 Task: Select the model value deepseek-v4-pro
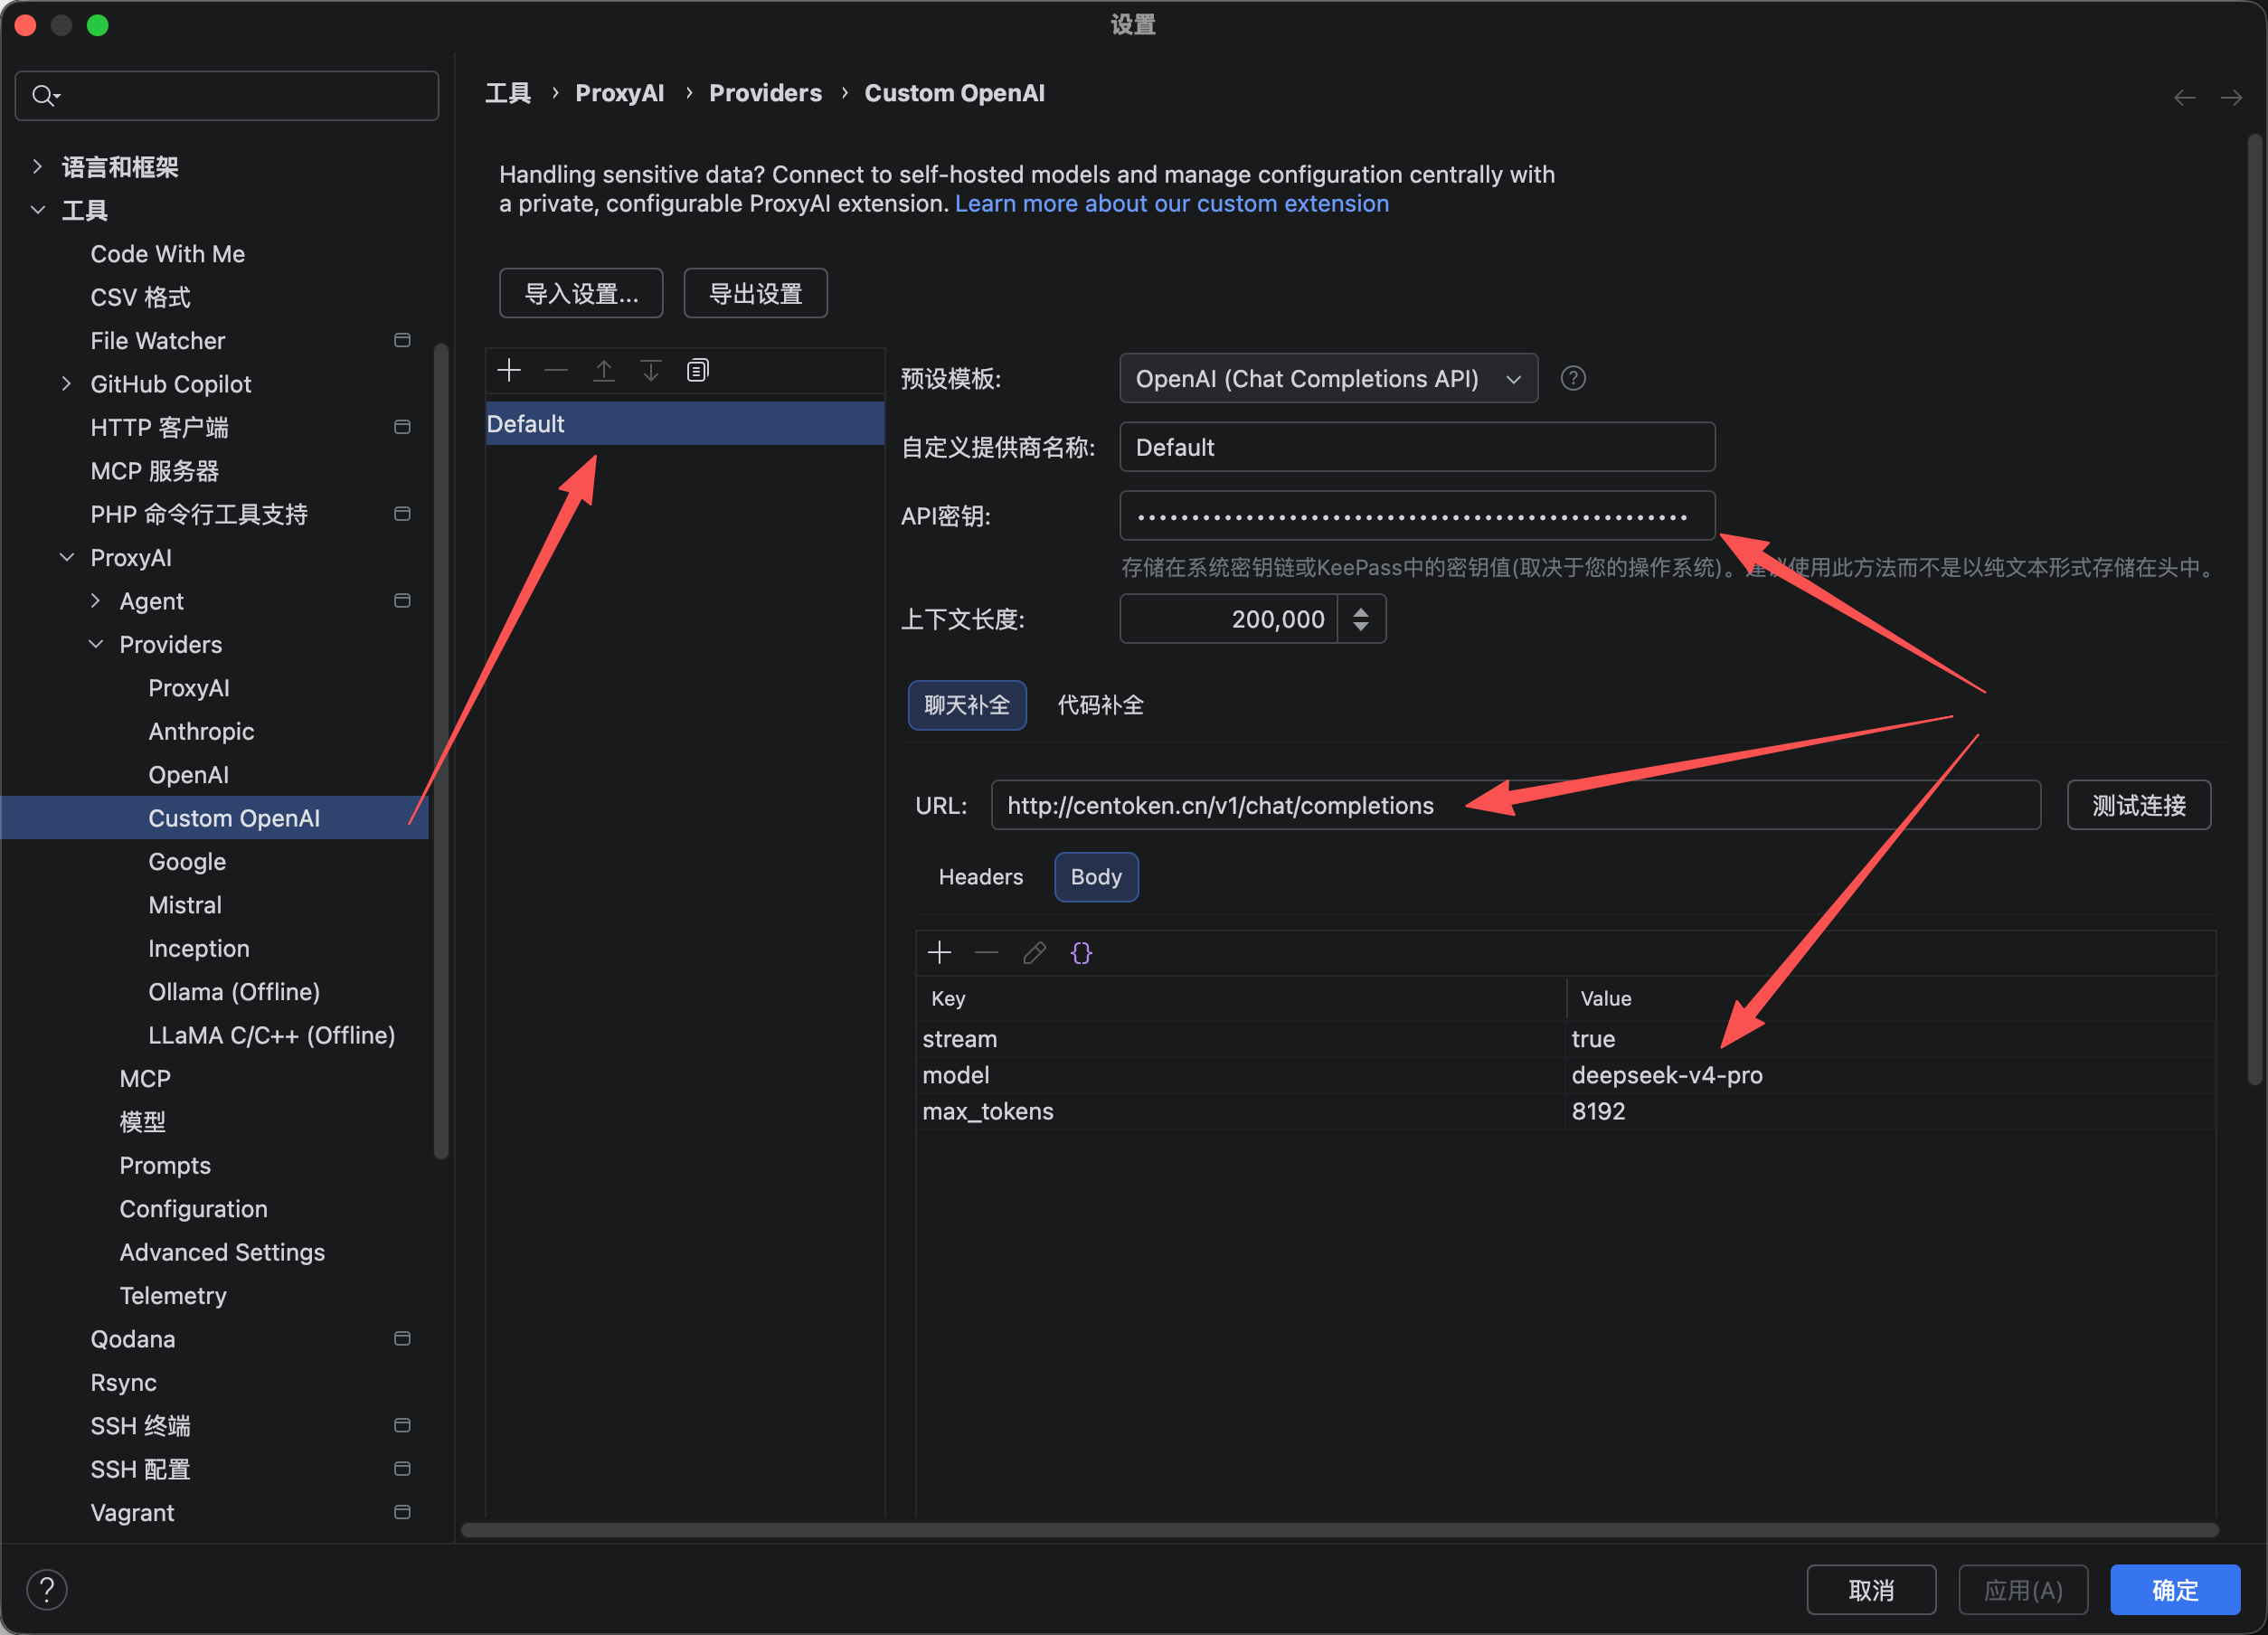pos(1666,1075)
